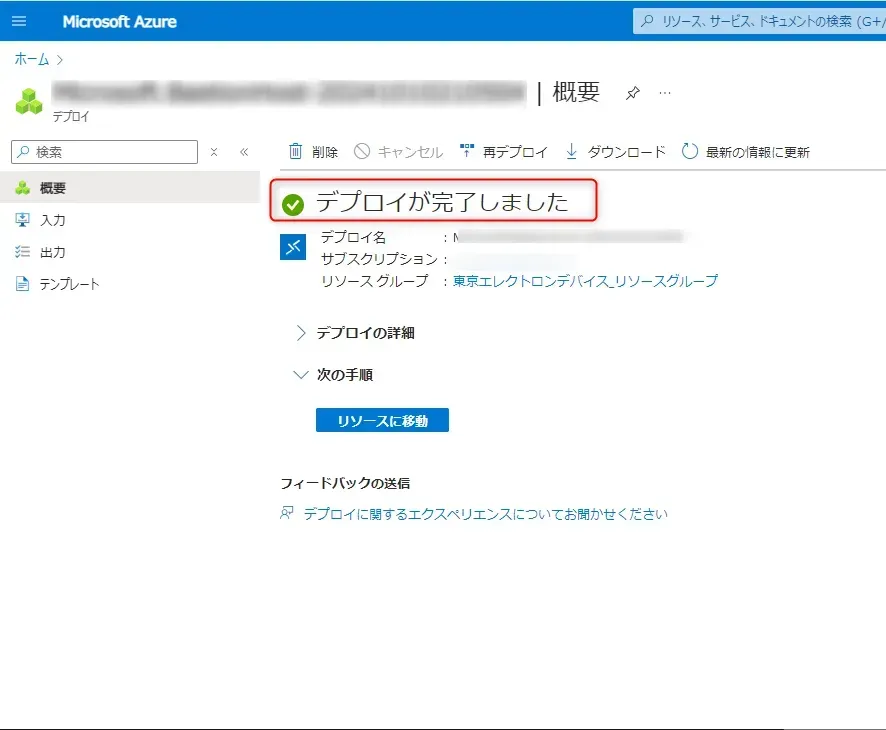Refresh with 最新の情報に更新 icon
This screenshot has height=730, width=886.
(x=690, y=152)
